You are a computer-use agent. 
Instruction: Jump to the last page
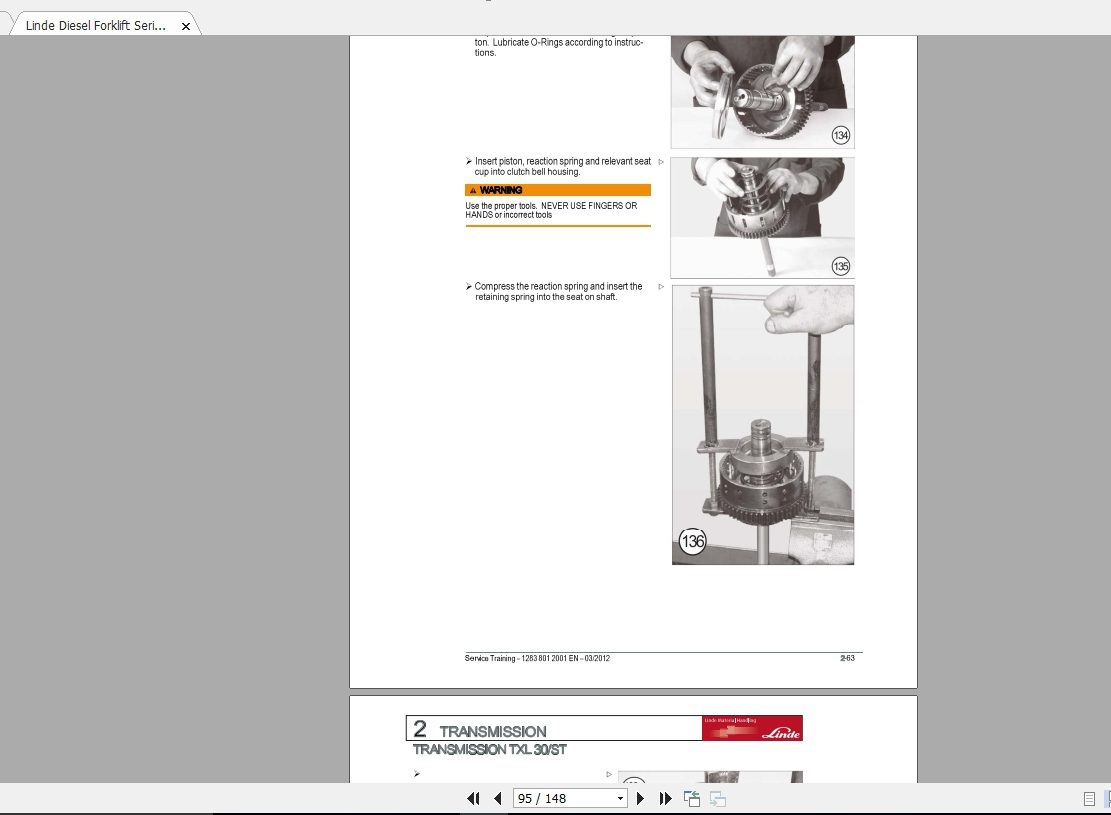(x=665, y=799)
